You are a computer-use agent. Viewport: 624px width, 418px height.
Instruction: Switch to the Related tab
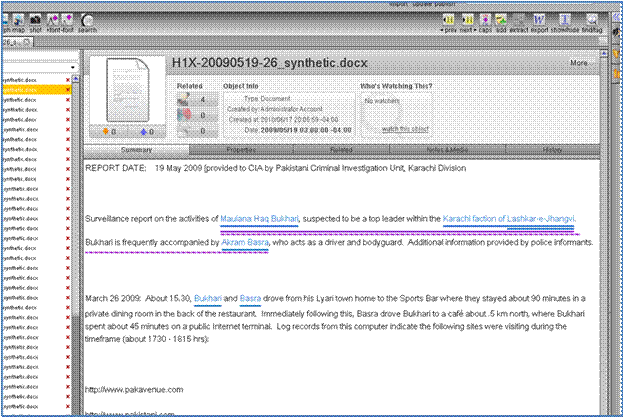(x=341, y=150)
